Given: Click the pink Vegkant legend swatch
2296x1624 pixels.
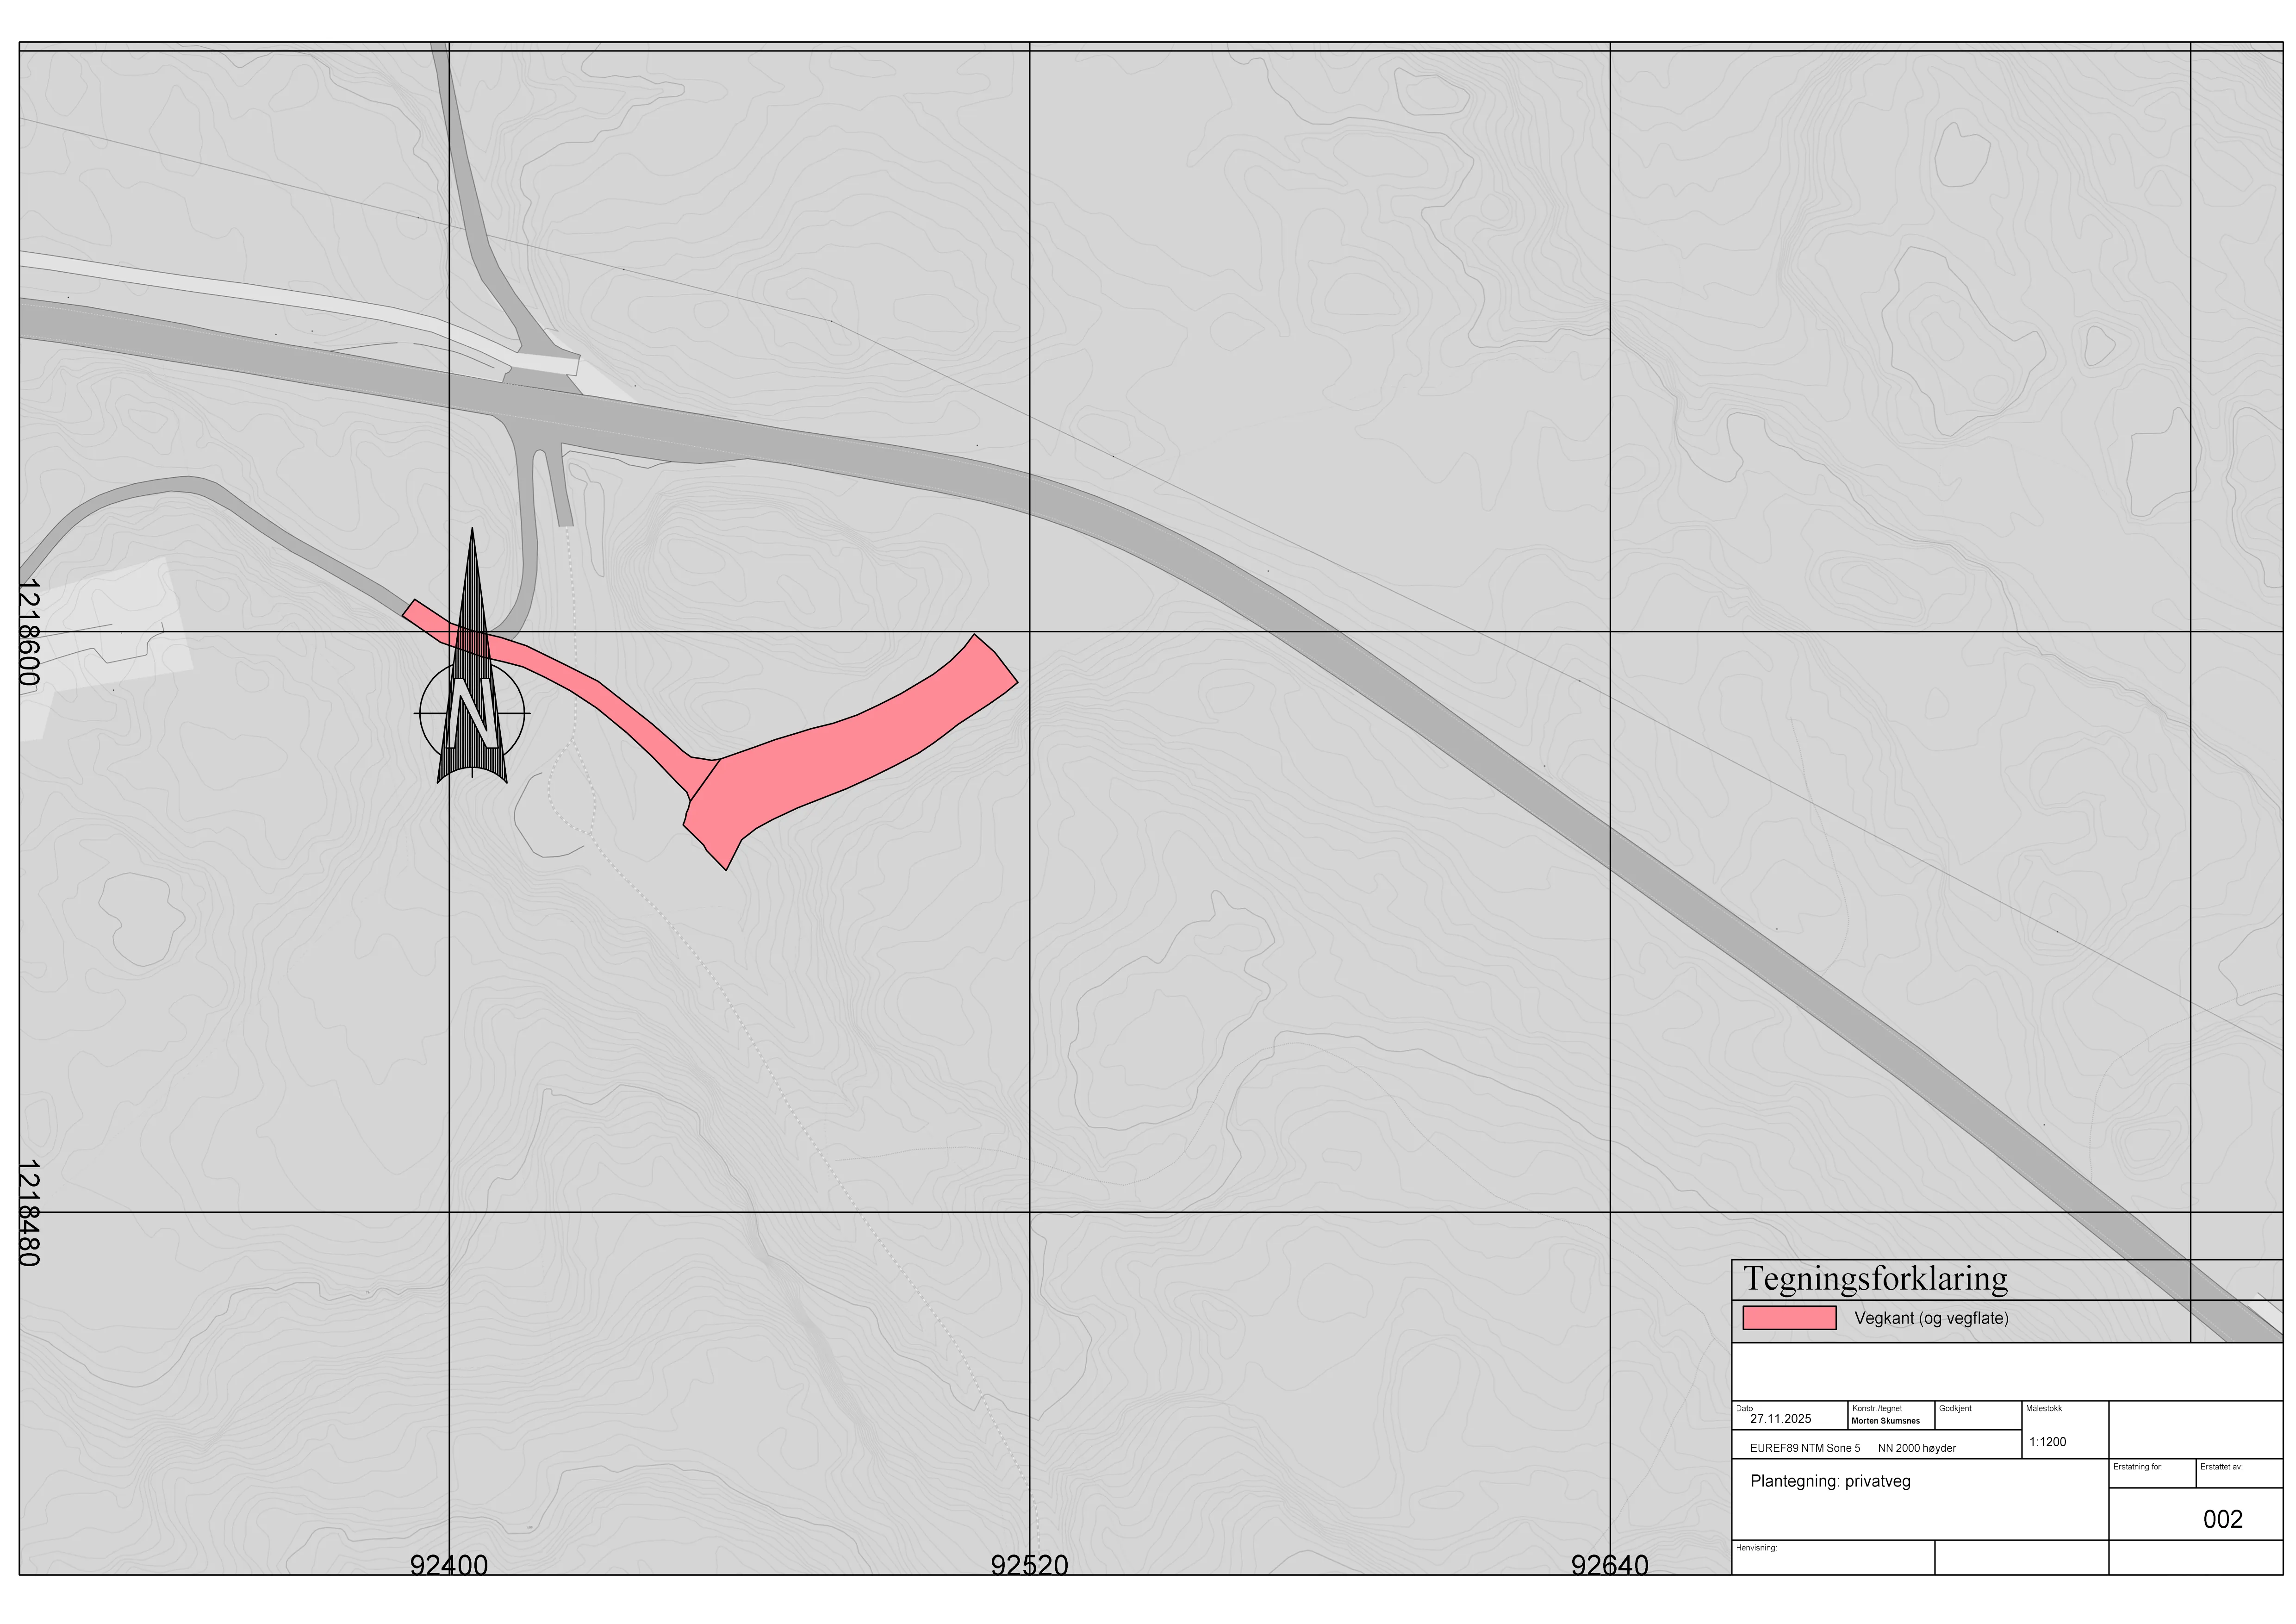Looking at the screenshot, I should click(1789, 1318).
